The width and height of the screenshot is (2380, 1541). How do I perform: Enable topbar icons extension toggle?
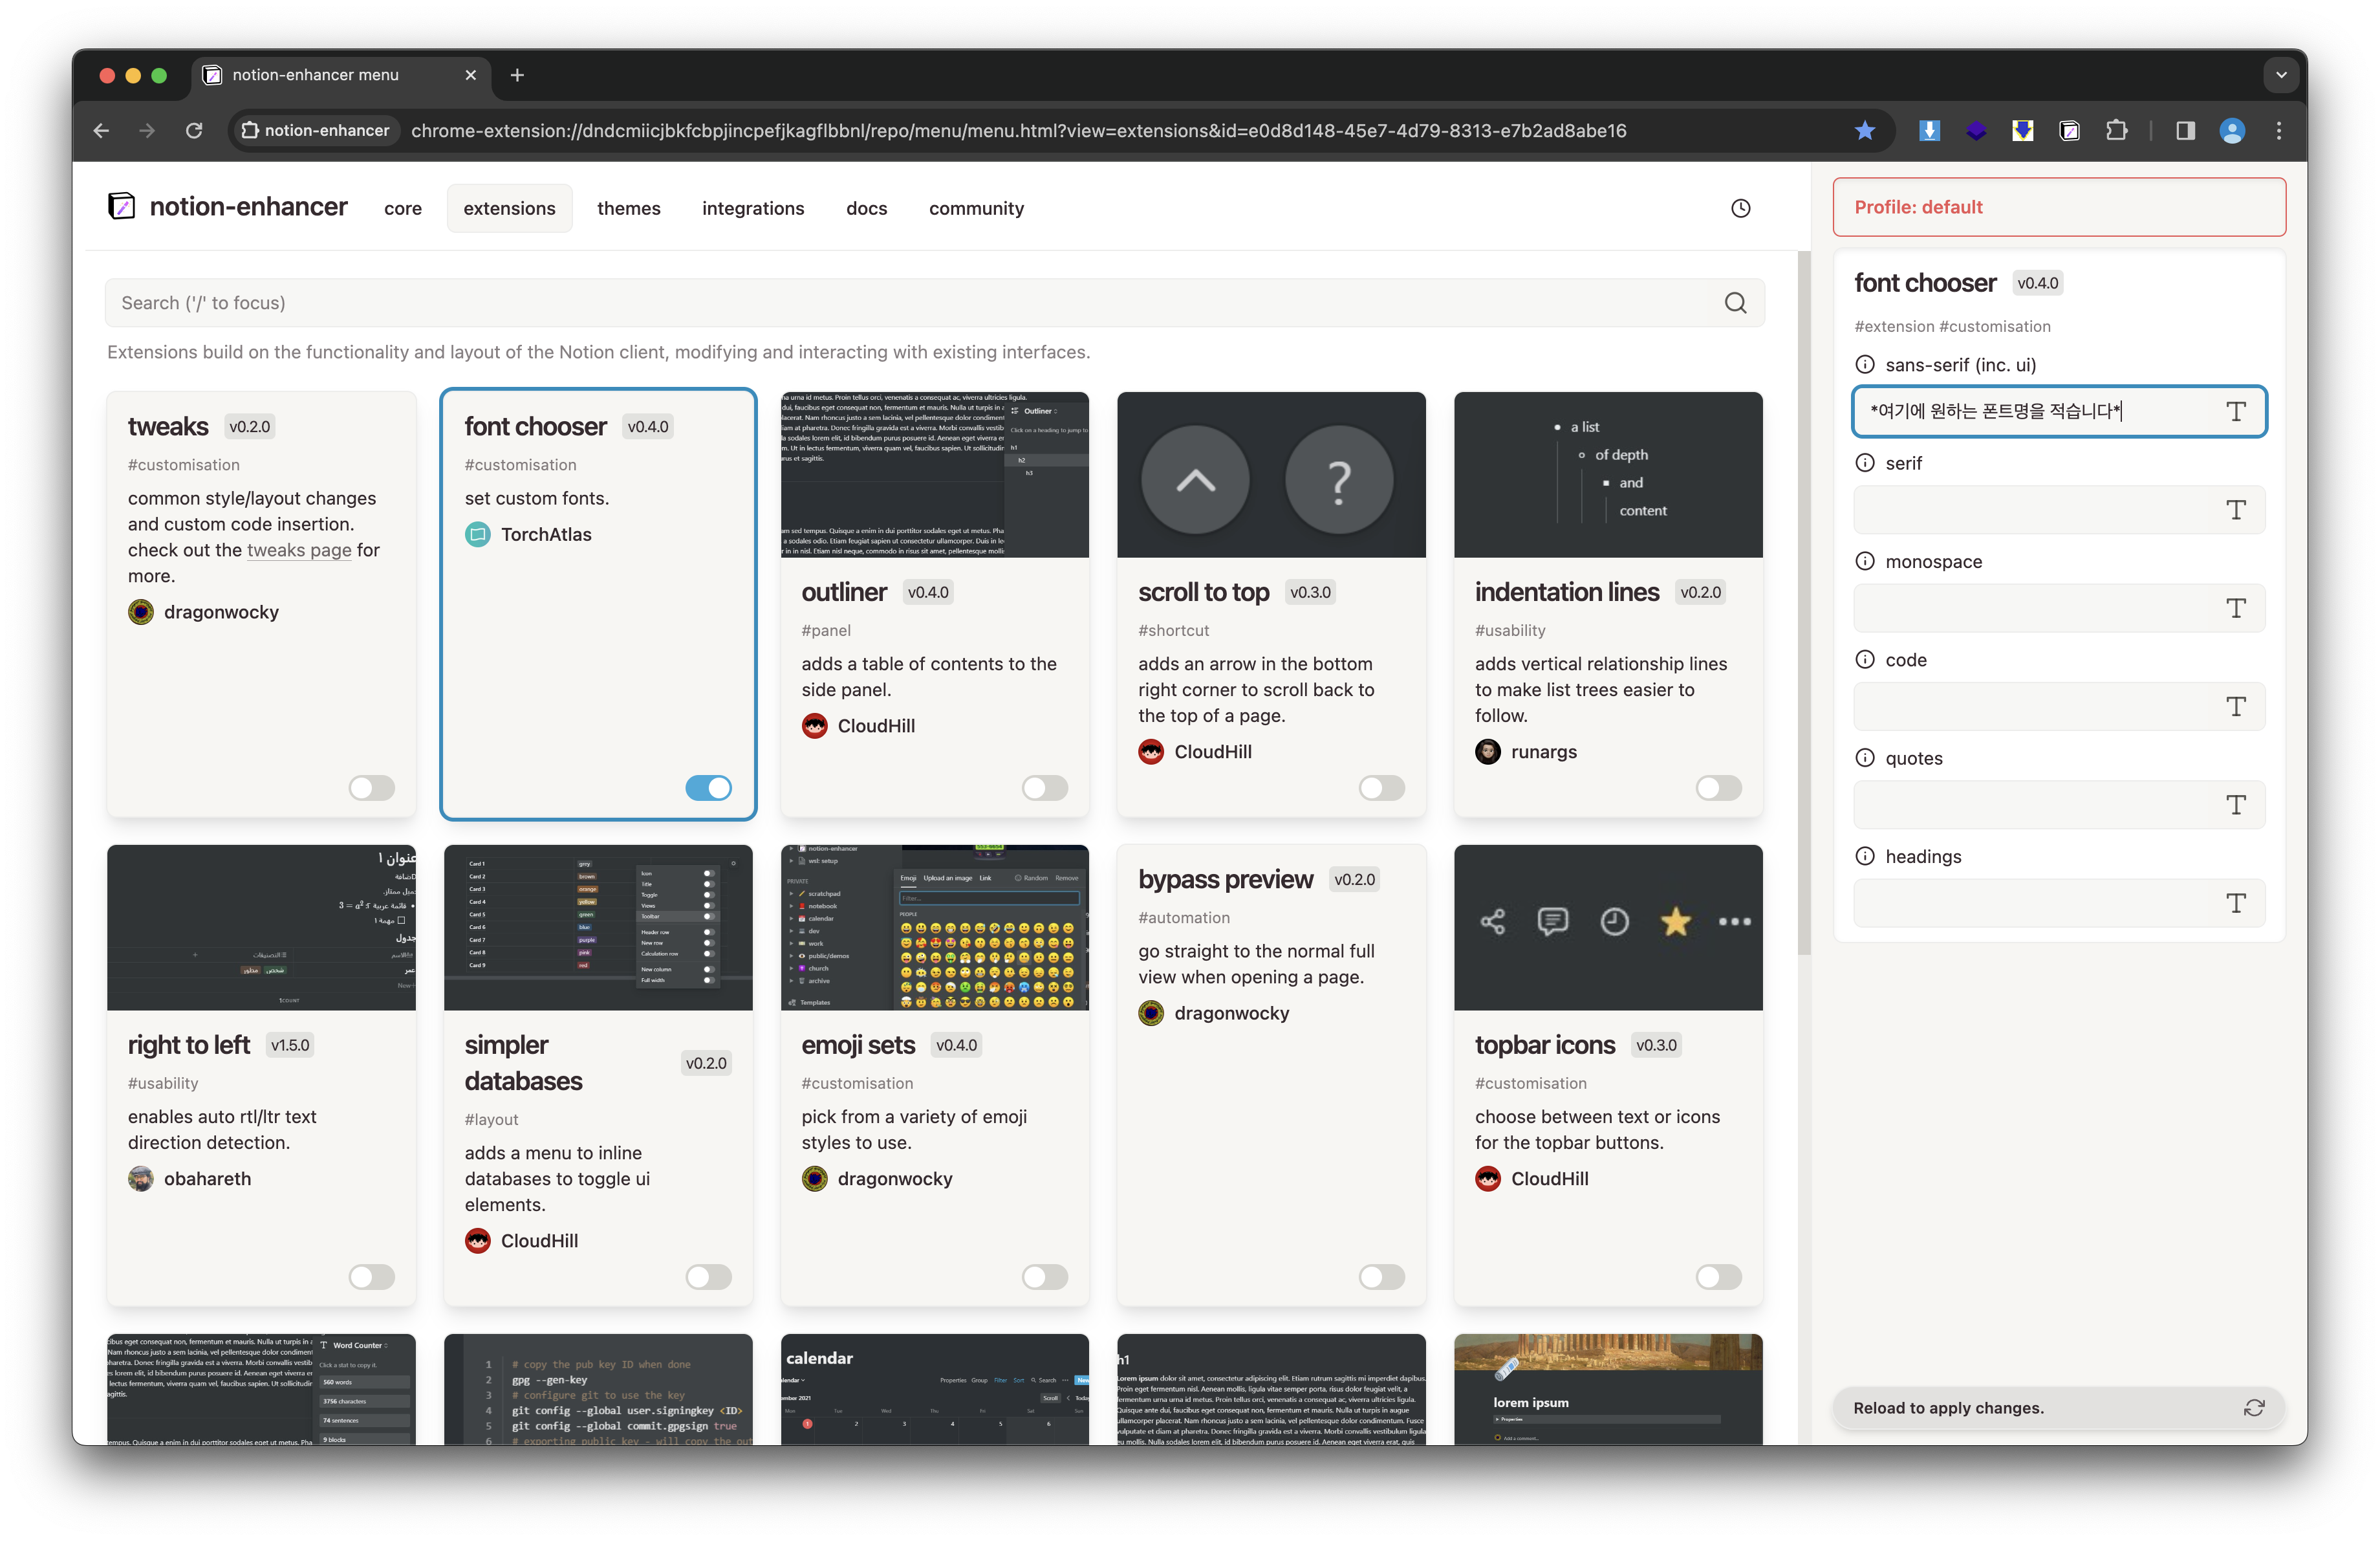click(x=1718, y=1277)
